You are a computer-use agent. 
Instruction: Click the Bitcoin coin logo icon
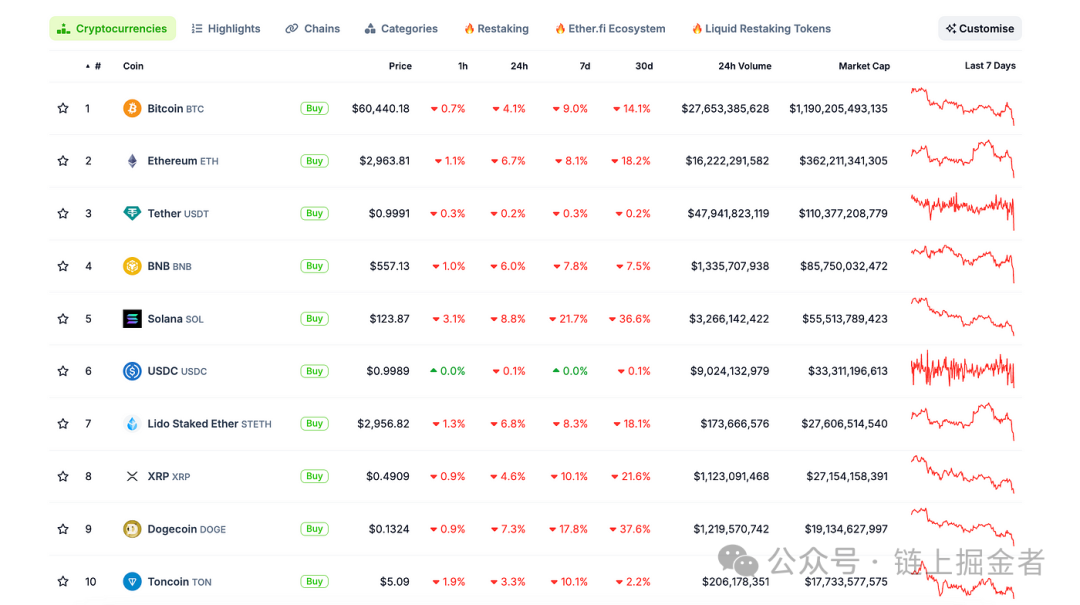coord(132,108)
